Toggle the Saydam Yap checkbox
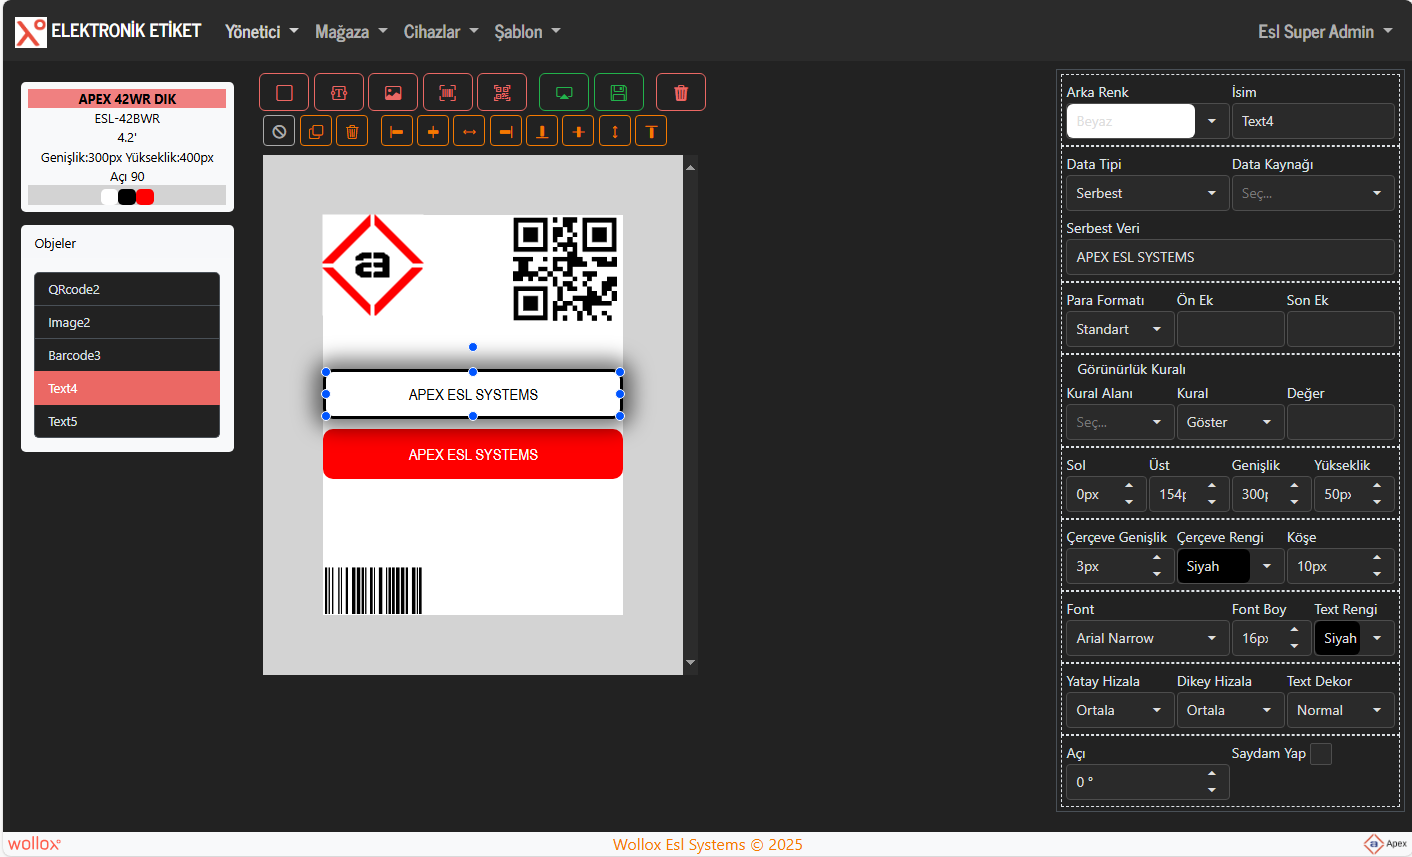The height and width of the screenshot is (857, 1412). click(x=1321, y=754)
